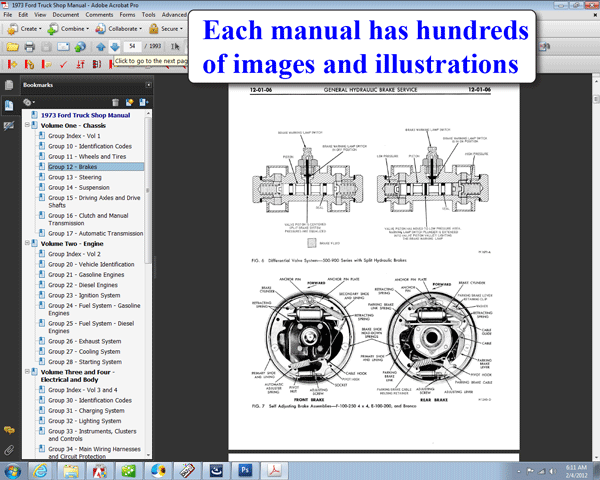Viewport: 600px width, 480px height.
Task: Click the bookmarks panel vertical scrollbar thumb
Action: pyautogui.click(x=148, y=191)
